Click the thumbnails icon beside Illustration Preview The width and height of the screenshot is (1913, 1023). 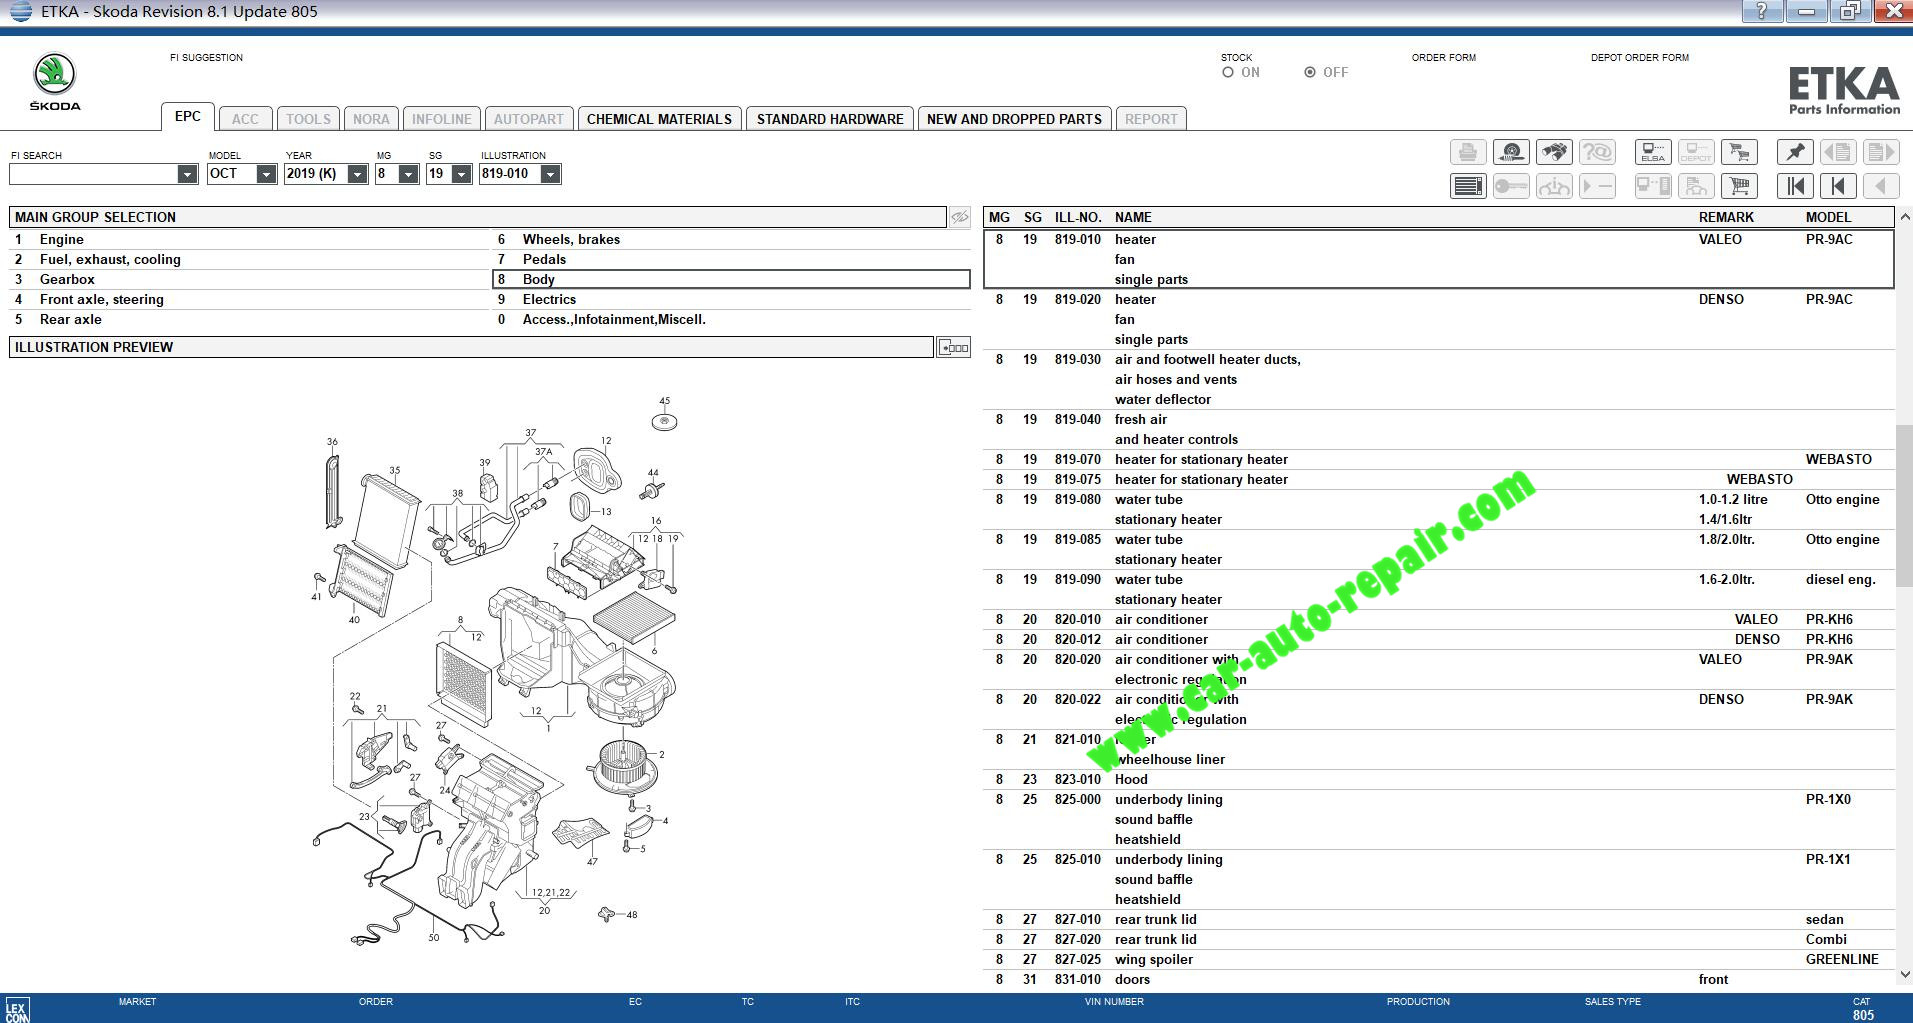point(953,347)
